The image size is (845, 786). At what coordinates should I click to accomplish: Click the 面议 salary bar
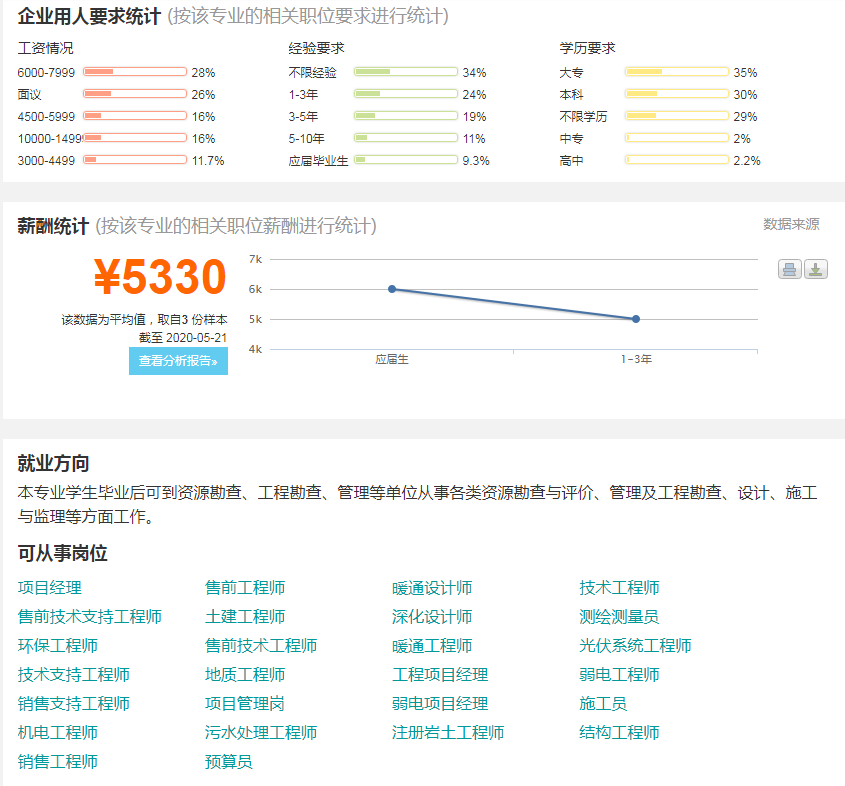(x=135, y=94)
